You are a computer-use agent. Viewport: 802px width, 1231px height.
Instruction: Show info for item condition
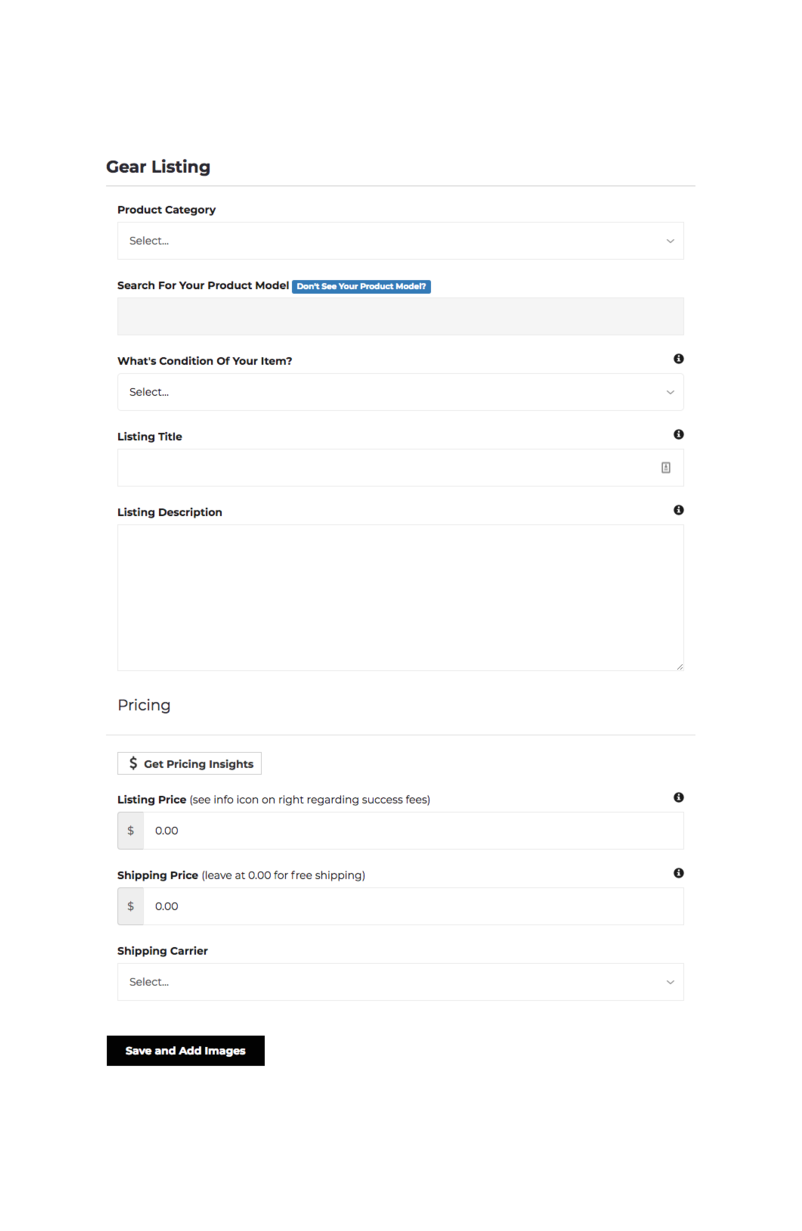click(x=679, y=359)
